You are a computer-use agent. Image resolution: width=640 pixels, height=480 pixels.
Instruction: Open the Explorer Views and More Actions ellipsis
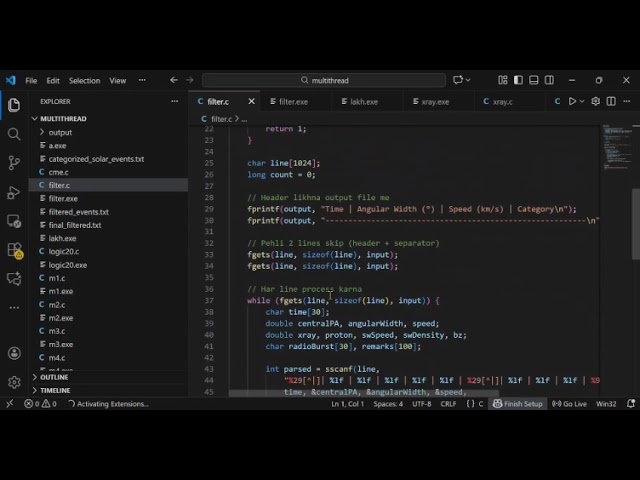(175, 101)
